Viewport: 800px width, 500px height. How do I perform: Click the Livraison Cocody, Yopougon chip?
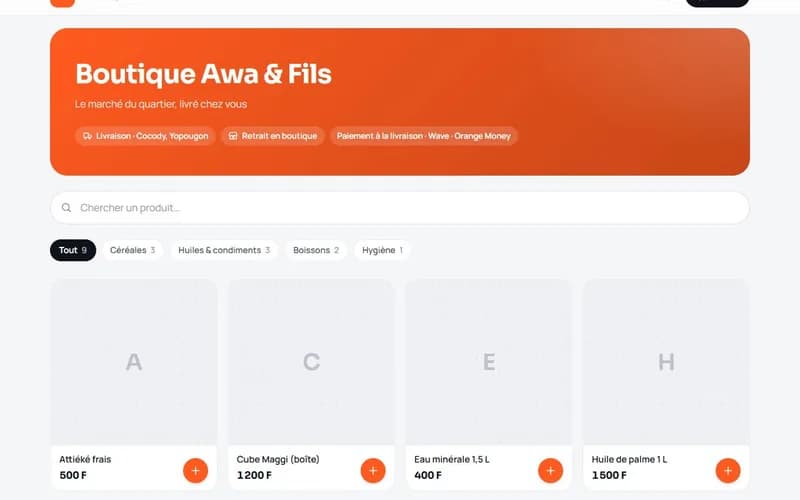tap(145, 136)
